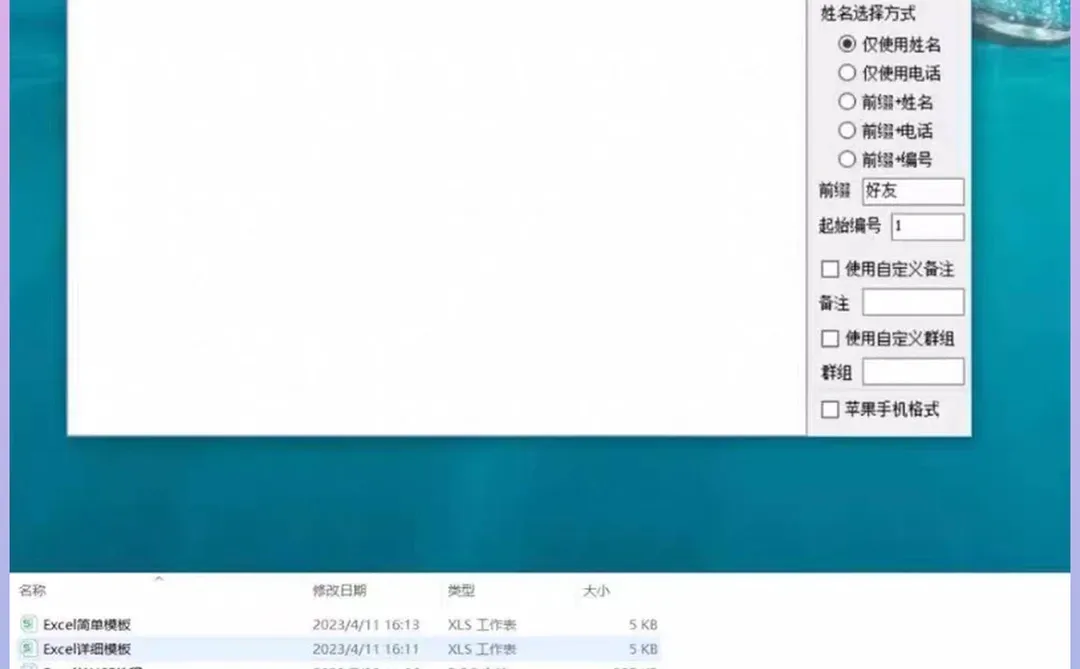This screenshot has height=669, width=1080.
Task: Choose the 前缀+姓名 naming option
Action: tap(847, 101)
